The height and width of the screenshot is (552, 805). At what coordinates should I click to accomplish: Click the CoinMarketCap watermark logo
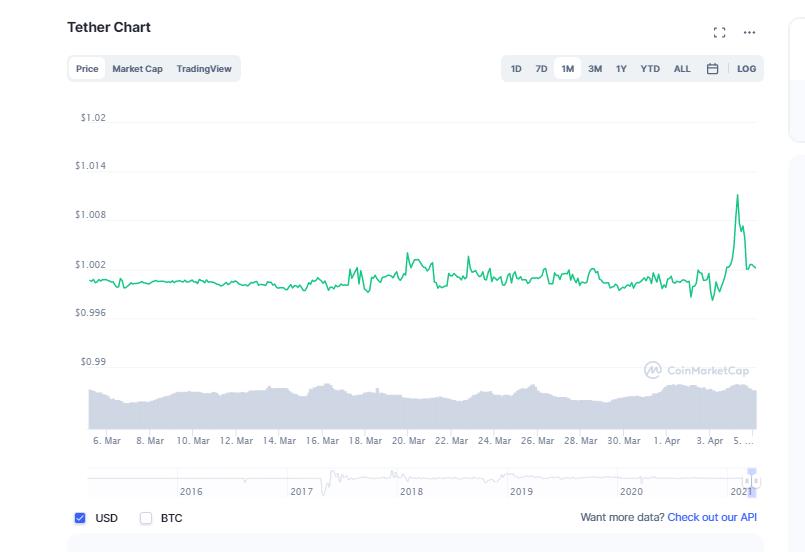point(696,370)
